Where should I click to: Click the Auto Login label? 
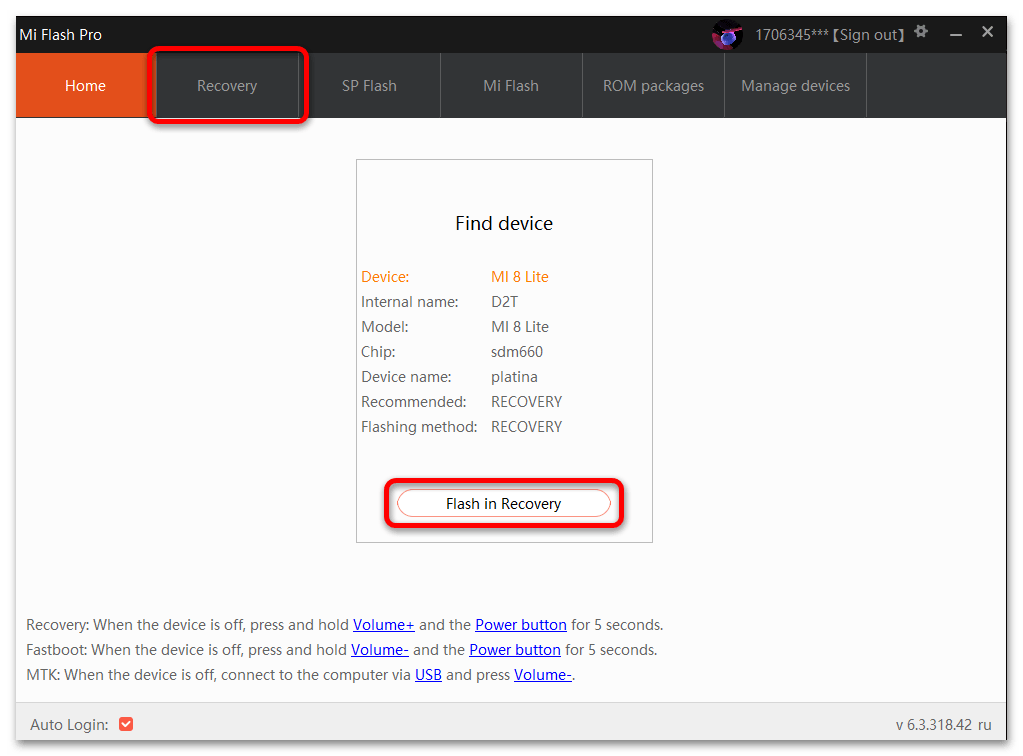coord(69,725)
